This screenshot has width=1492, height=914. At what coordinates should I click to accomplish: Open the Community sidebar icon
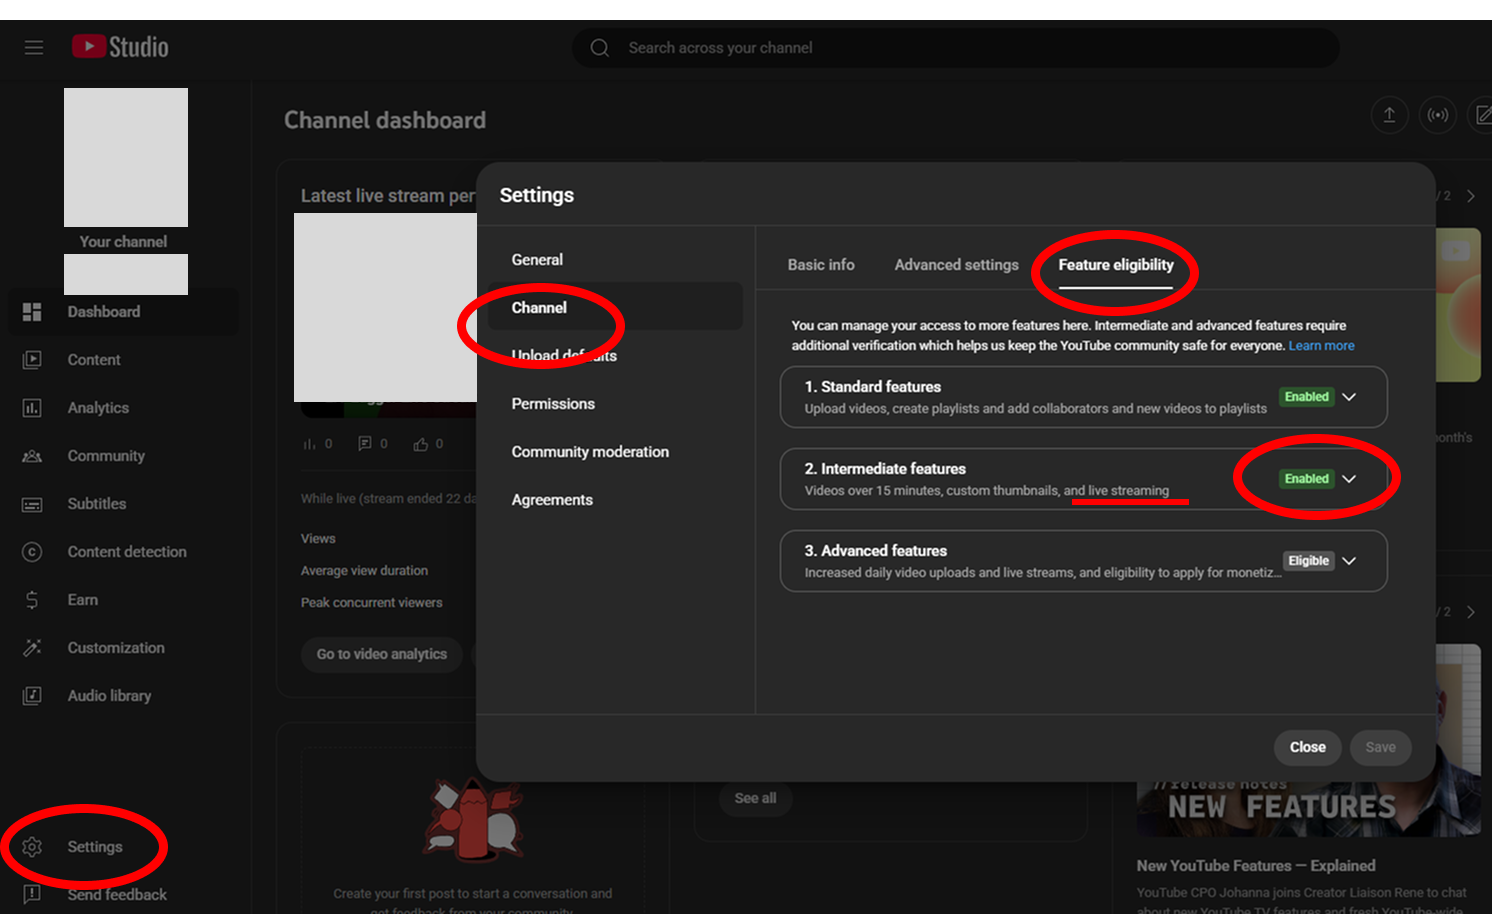pyautogui.click(x=32, y=455)
